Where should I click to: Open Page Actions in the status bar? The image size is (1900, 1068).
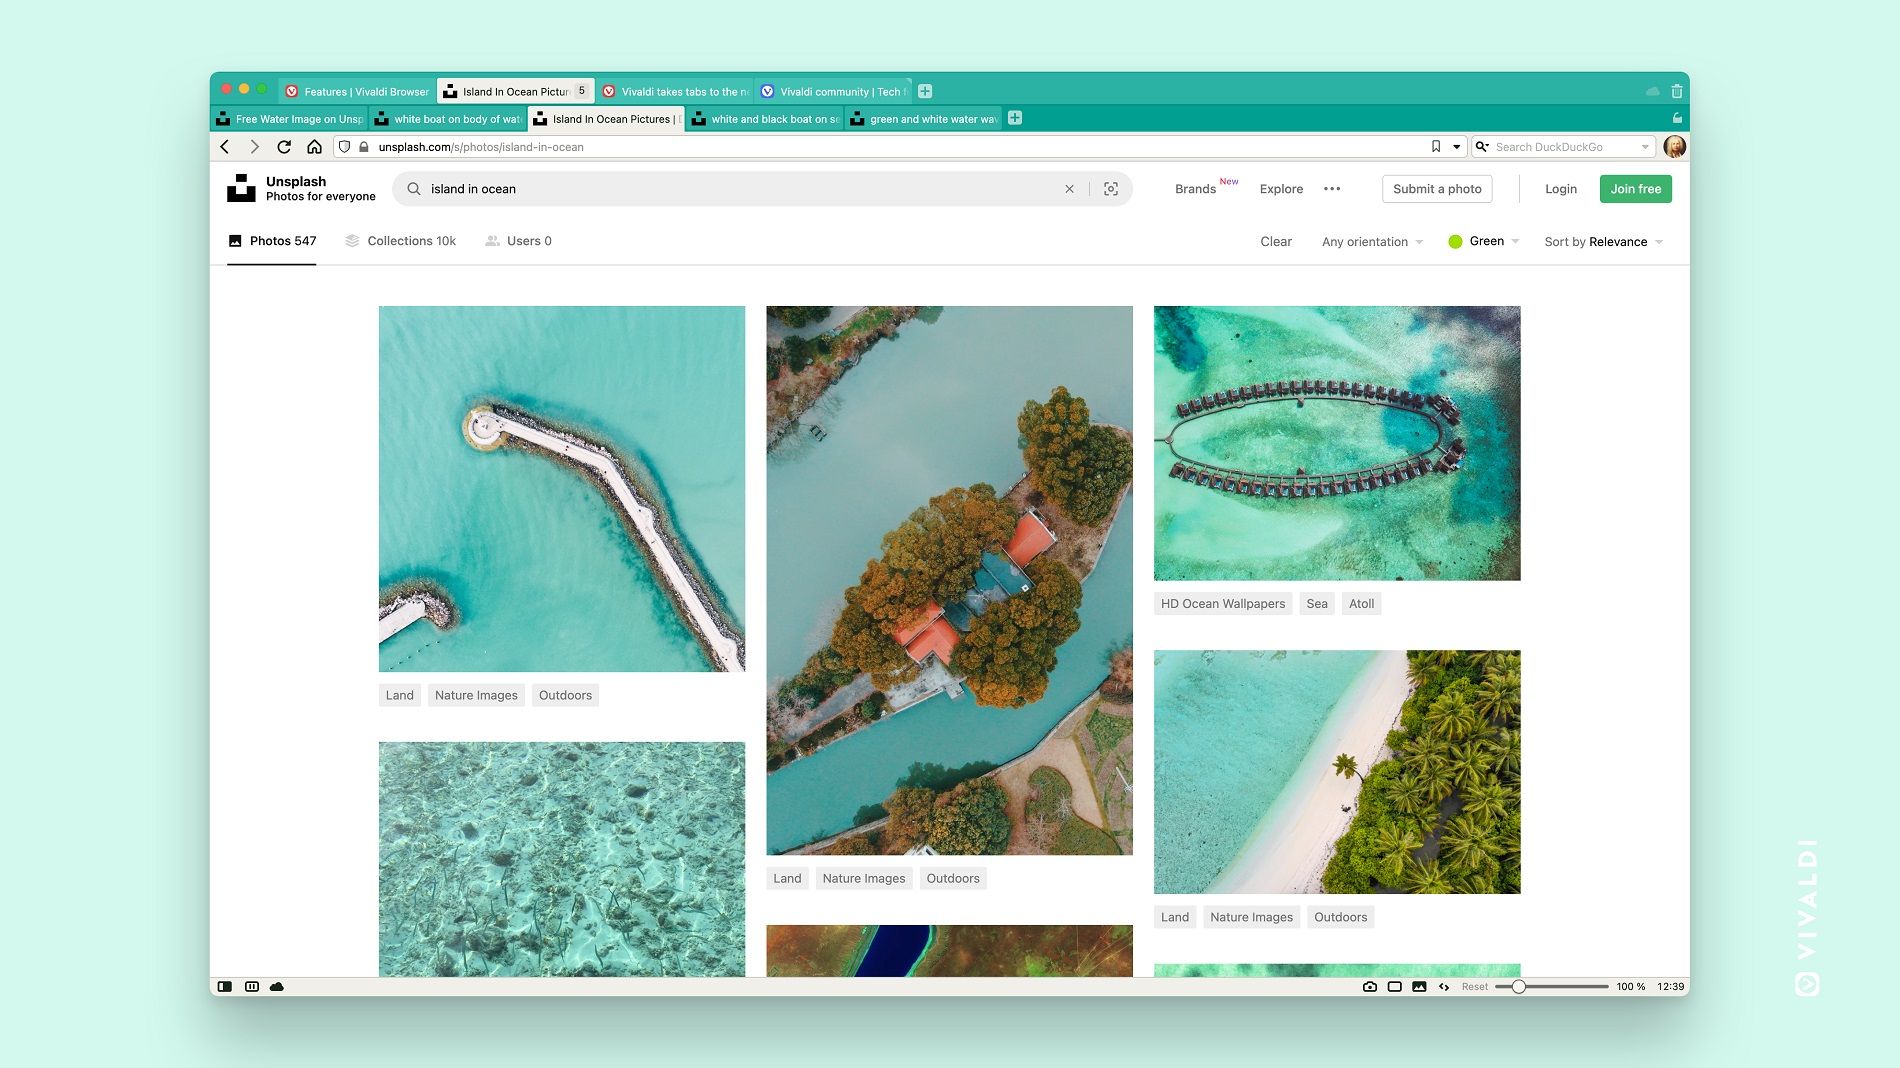(1444, 987)
